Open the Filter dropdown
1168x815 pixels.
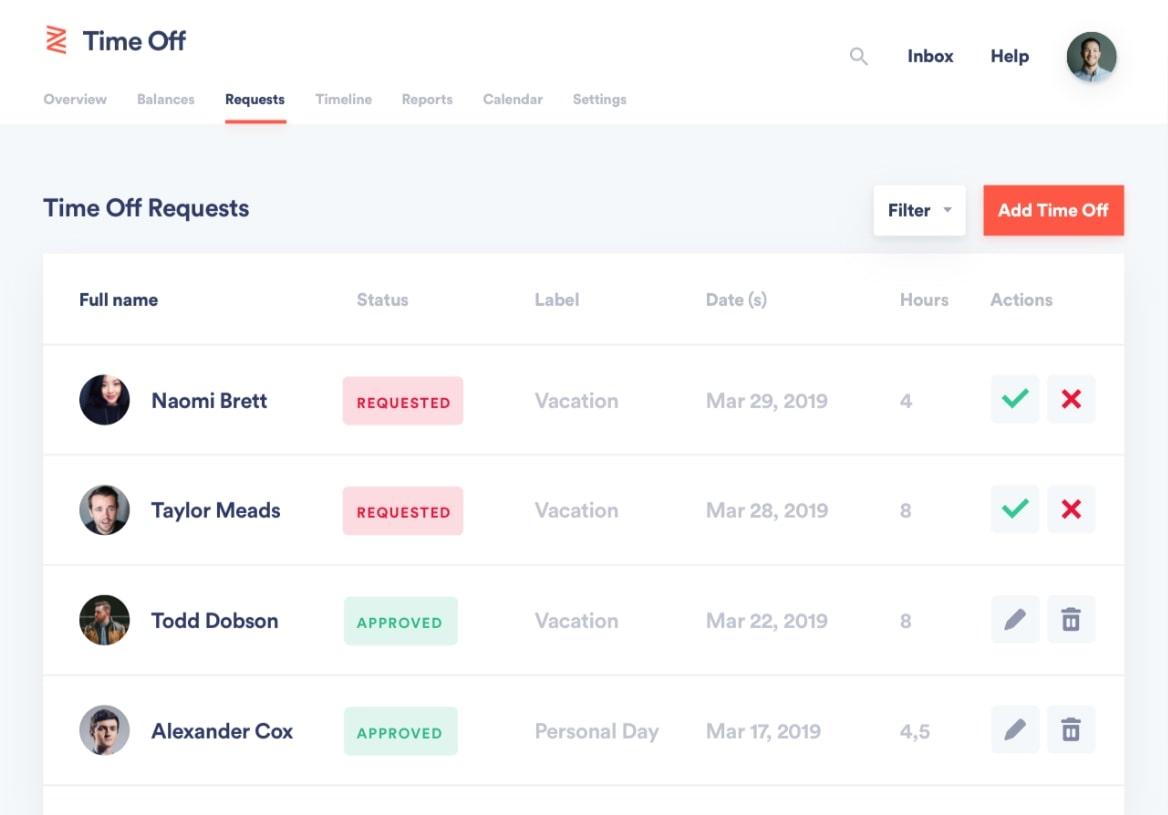click(x=919, y=210)
